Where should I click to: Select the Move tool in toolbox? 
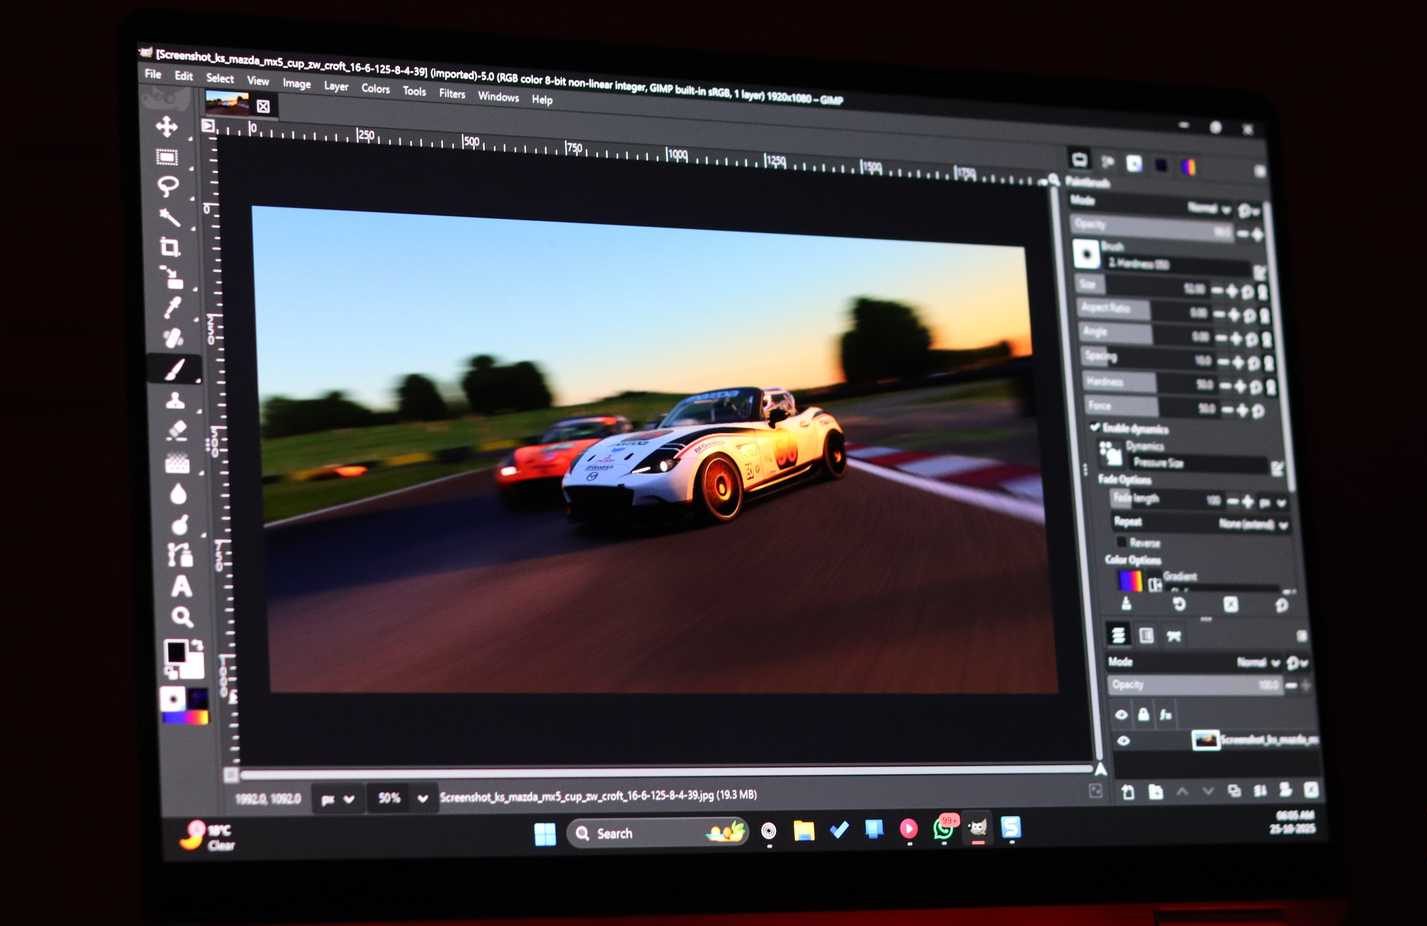pyautogui.click(x=166, y=127)
